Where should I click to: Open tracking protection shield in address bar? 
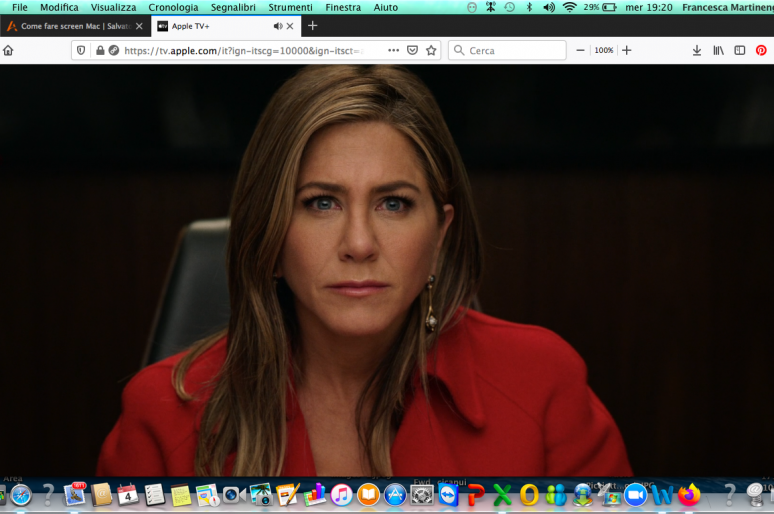(81, 50)
